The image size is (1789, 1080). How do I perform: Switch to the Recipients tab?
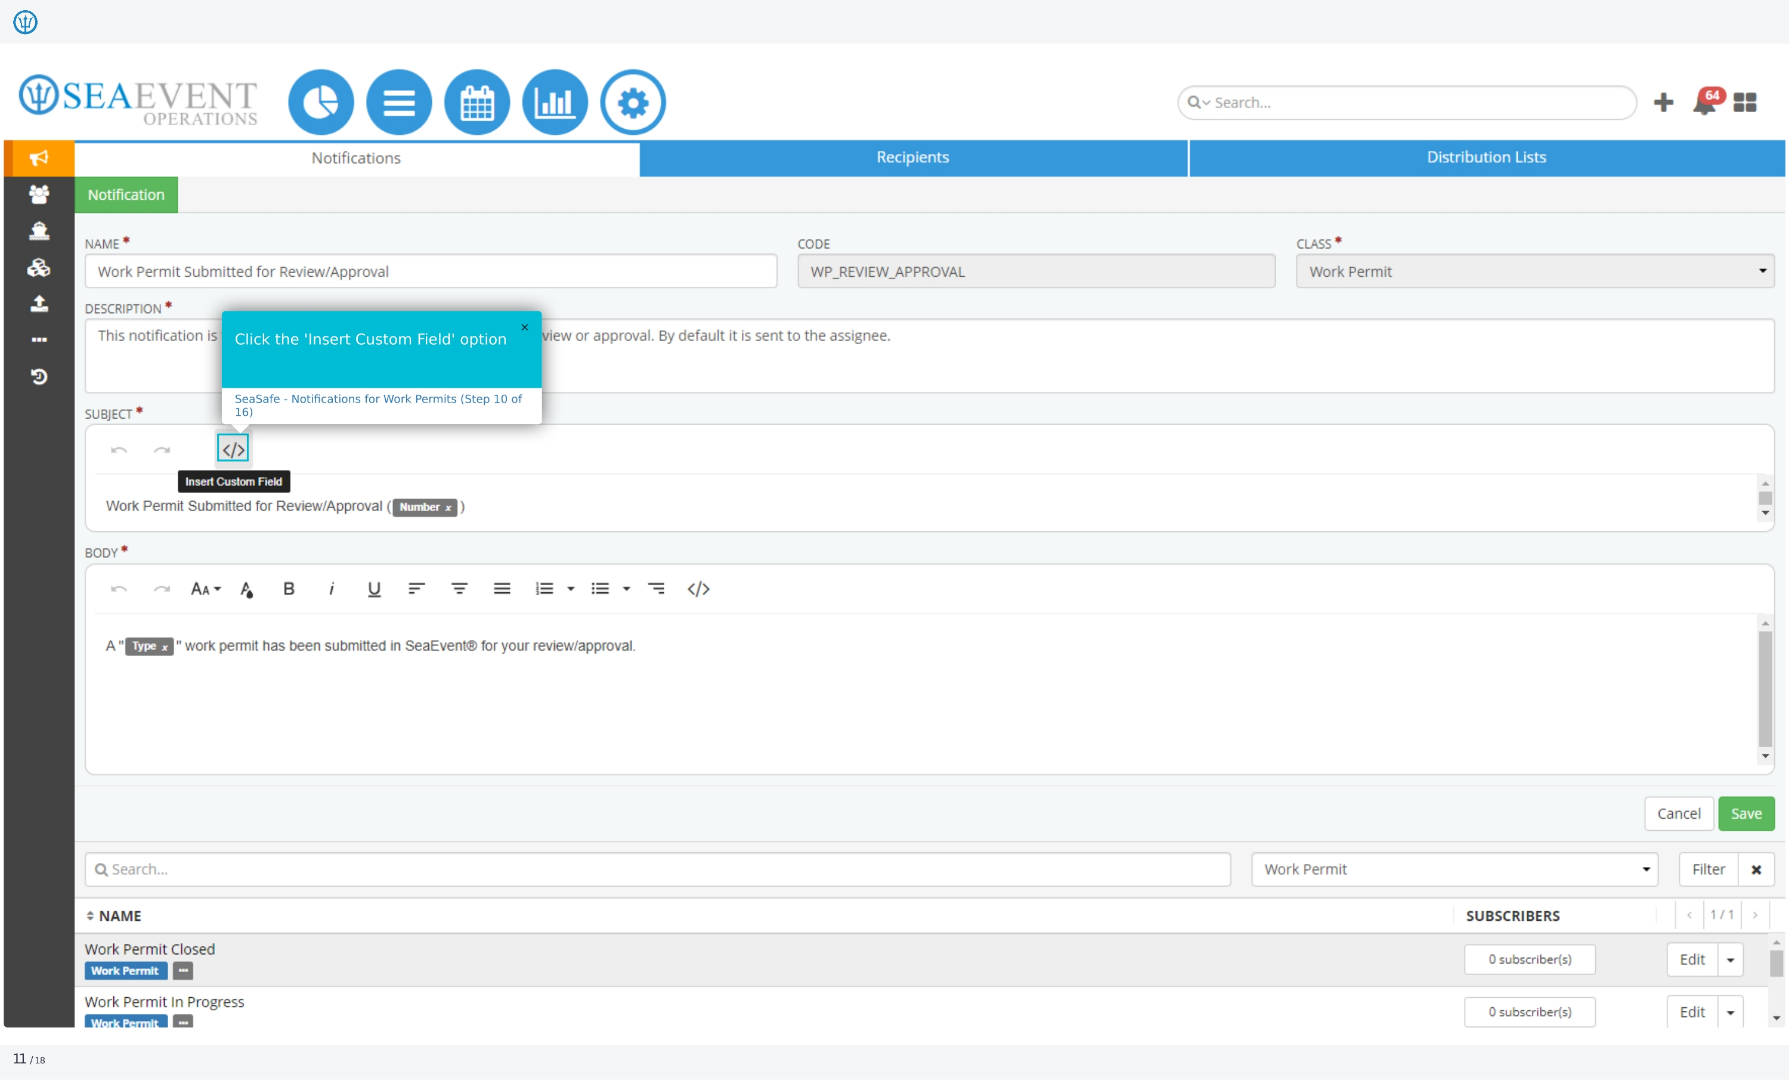913,157
